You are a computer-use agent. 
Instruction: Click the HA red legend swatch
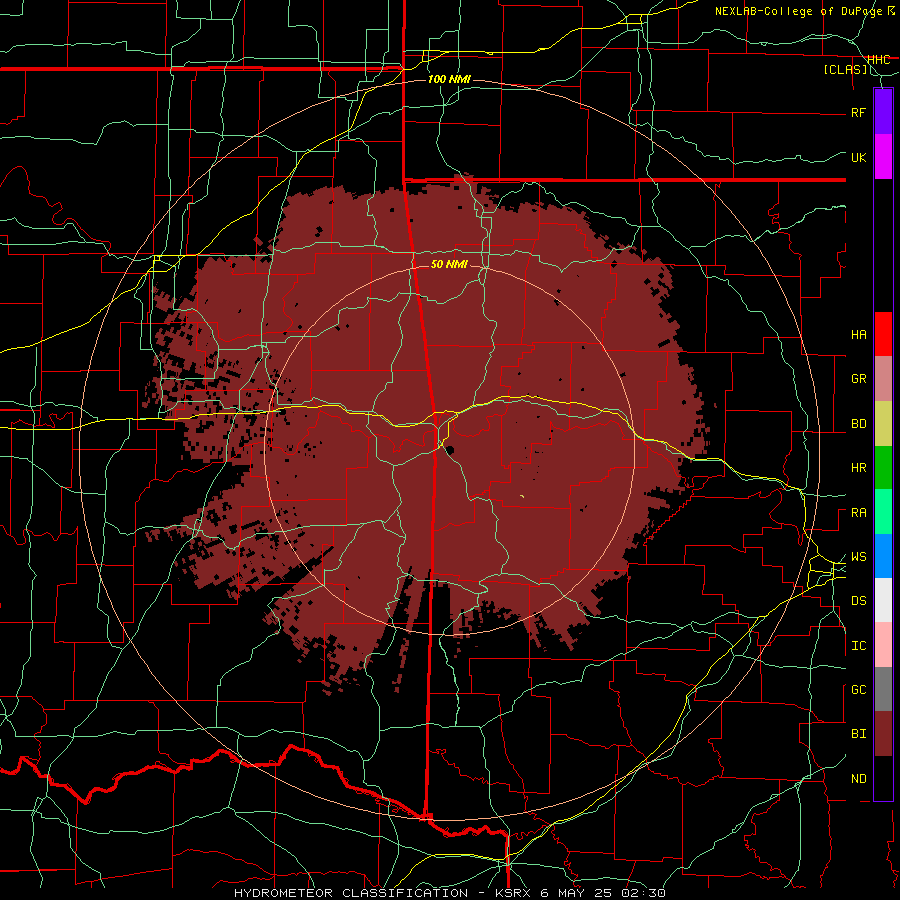point(883,334)
